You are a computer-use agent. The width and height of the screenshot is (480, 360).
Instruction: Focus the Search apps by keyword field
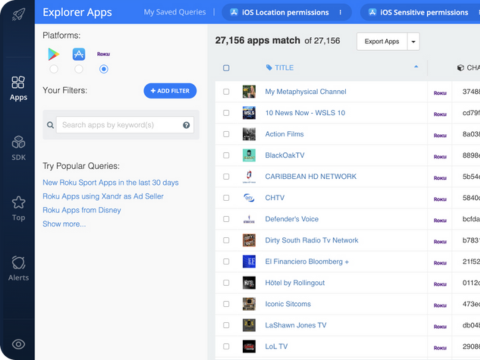[125, 125]
